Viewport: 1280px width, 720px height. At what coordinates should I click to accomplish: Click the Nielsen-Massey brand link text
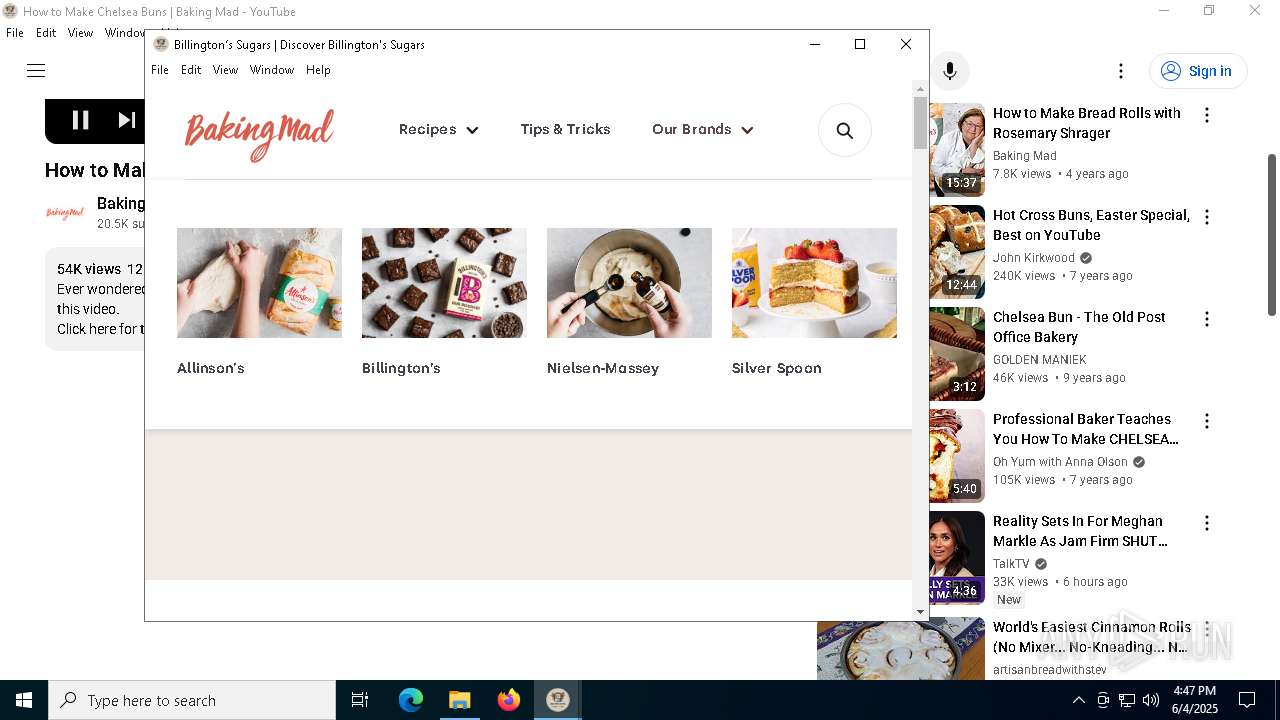coord(603,368)
